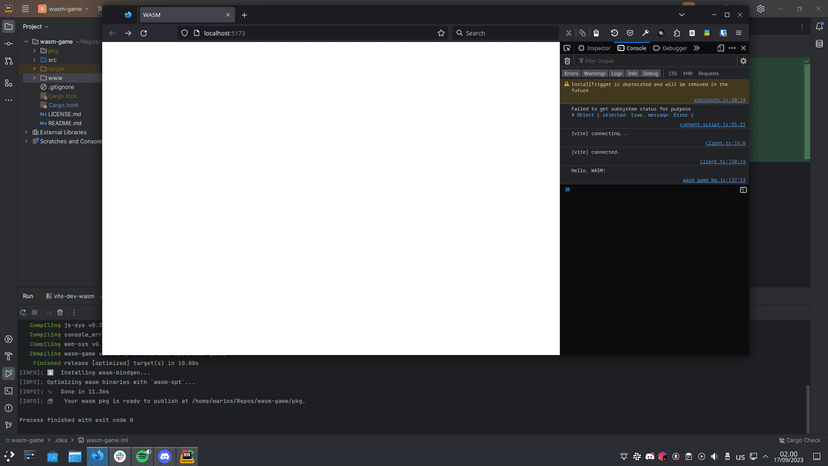Open Firefox application hamburger menu
828x466 pixels.
click(x=739, y=33)
